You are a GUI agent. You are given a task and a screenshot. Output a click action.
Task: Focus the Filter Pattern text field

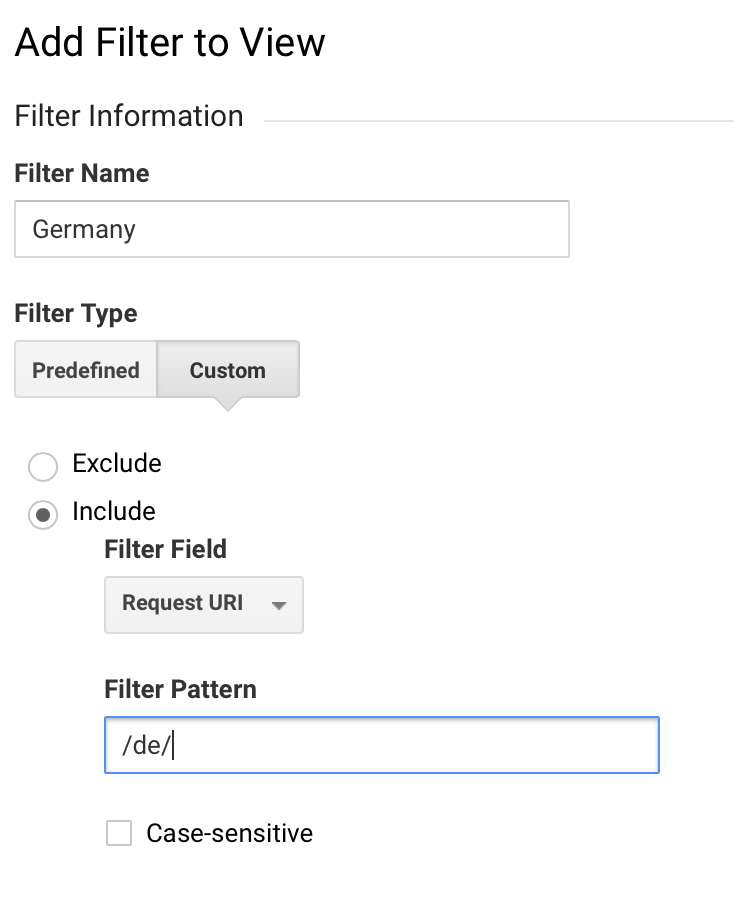[382, 745]
